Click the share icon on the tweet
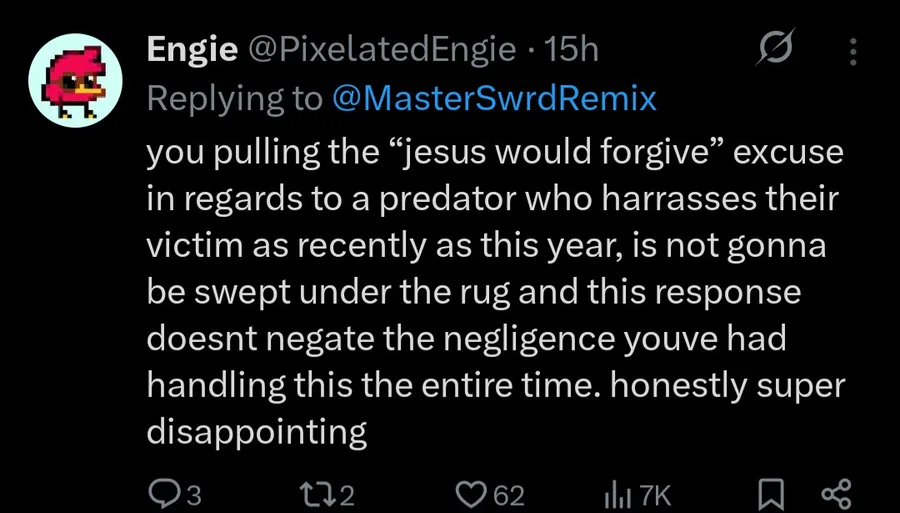The width and height of the screenshot is (900, 513). pyautogui.click(x=833, y=494)
